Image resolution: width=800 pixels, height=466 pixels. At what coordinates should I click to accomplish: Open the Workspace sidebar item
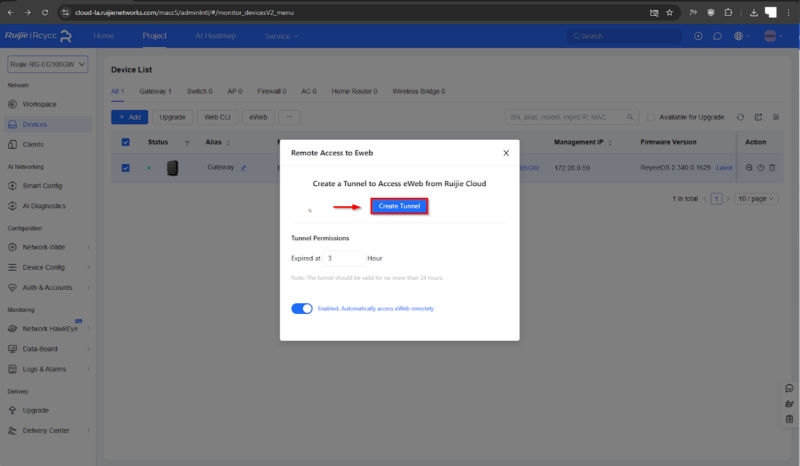pos(39,104)
